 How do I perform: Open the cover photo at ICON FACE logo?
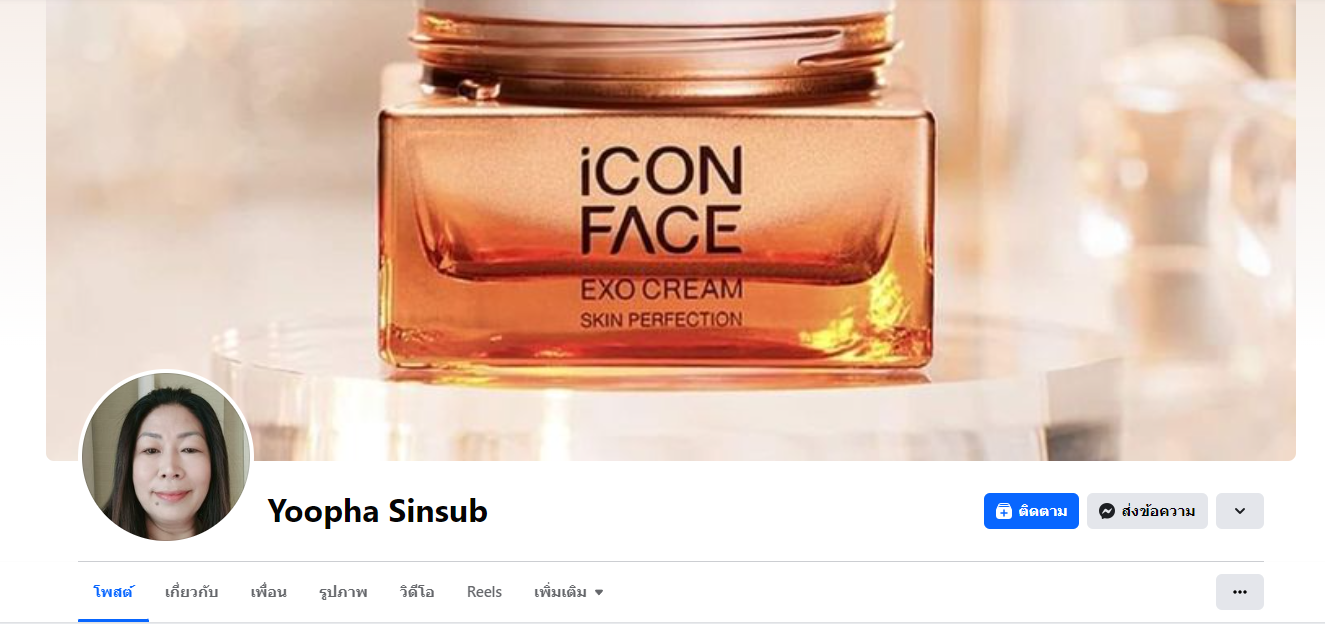pos(660,201)
